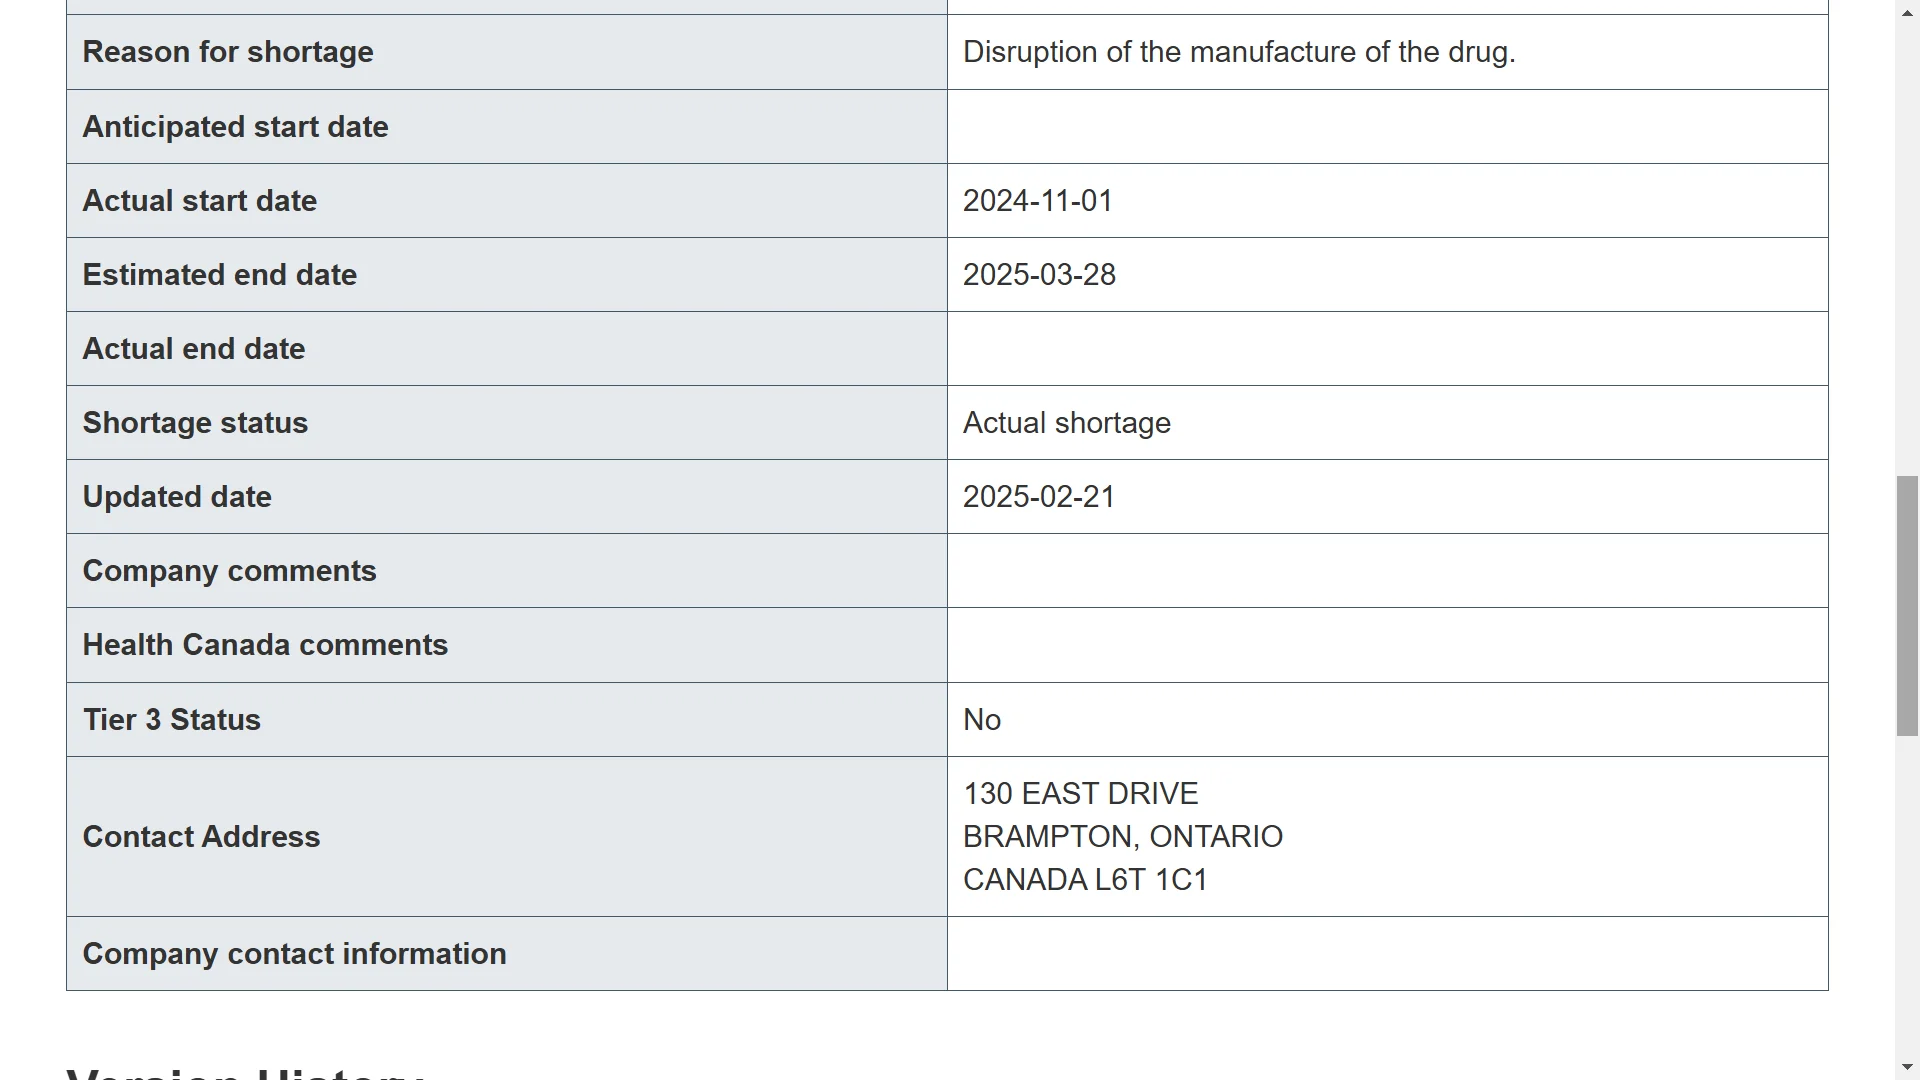Click the 'Company contact information' row label
1920x1080 pixels.
pyautogui.click(x=294, y=954)
